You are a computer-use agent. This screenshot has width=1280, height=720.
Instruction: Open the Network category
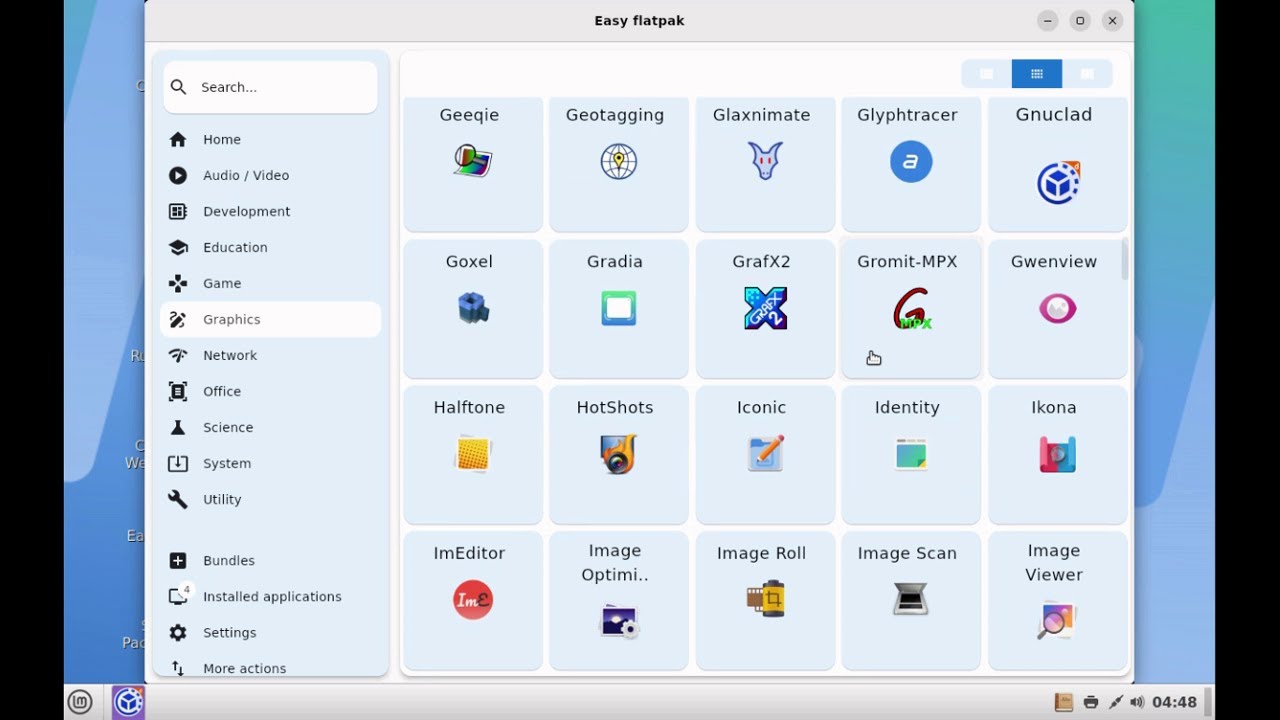270,355
